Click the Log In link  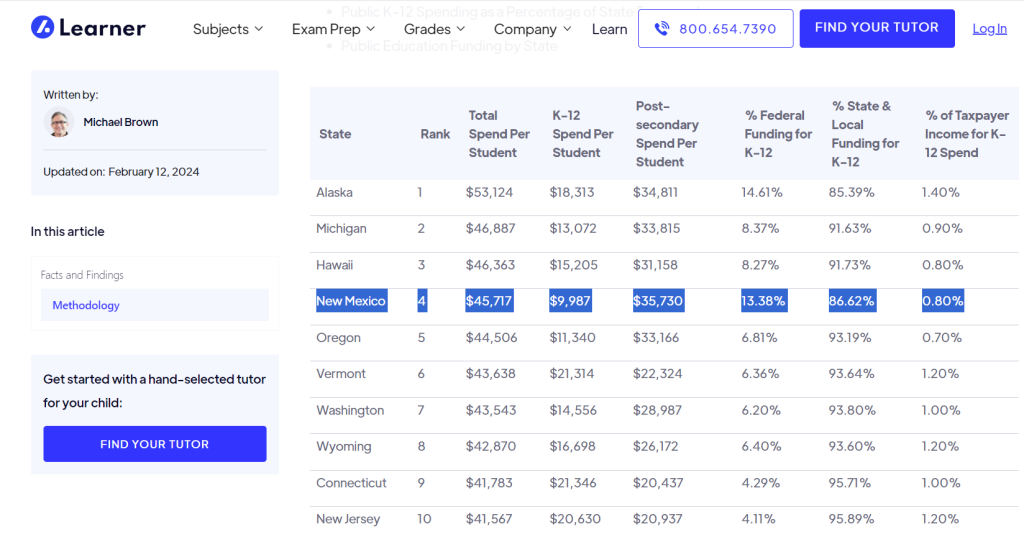point(989,29)
